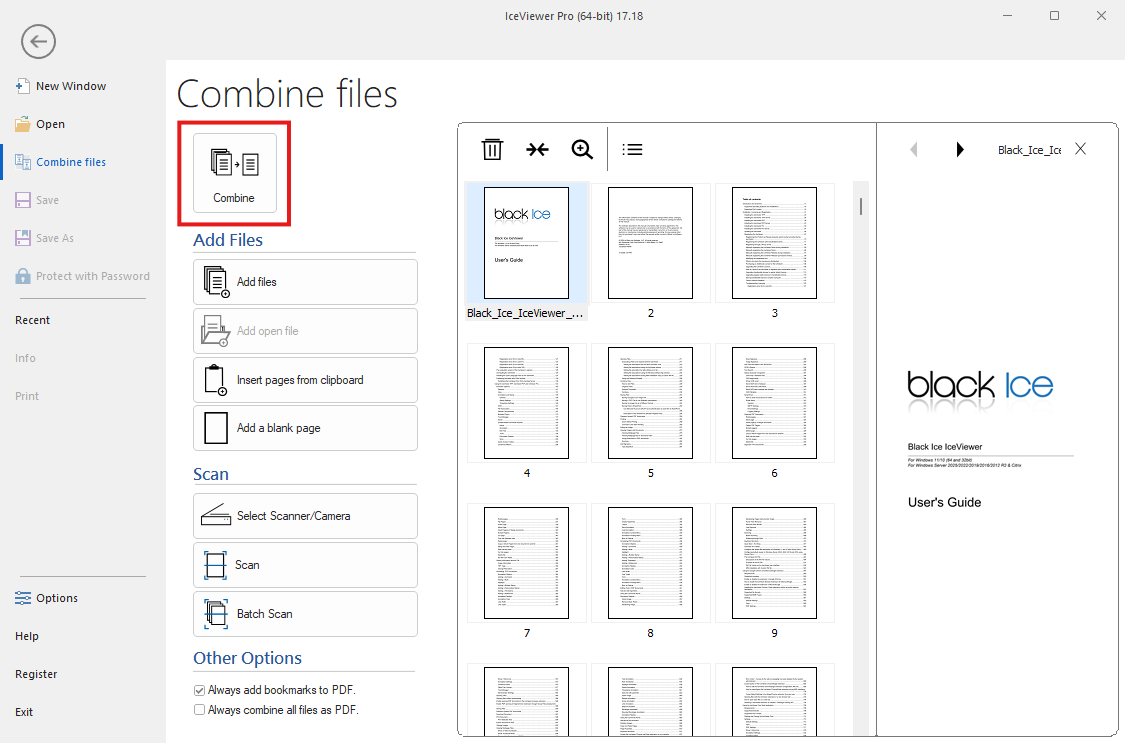Screen dimensions: 1125x743
Task: Click the zoom in magnifier icon
Action: [x=582, y=149]
